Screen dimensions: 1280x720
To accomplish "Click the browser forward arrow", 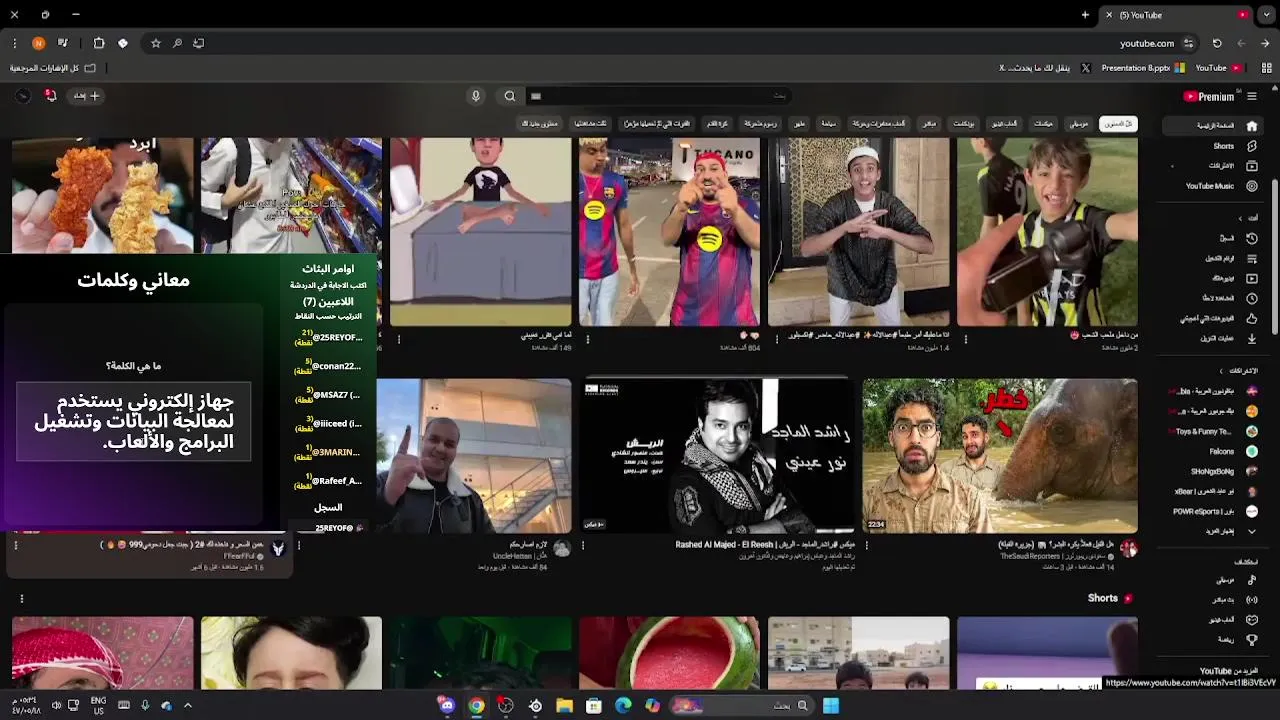I will [1265, 43].
